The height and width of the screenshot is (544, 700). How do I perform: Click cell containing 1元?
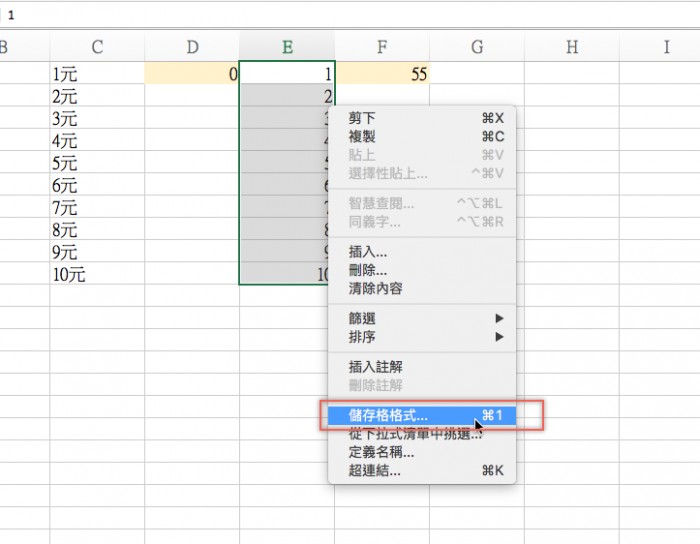click(x=97, y=73)
